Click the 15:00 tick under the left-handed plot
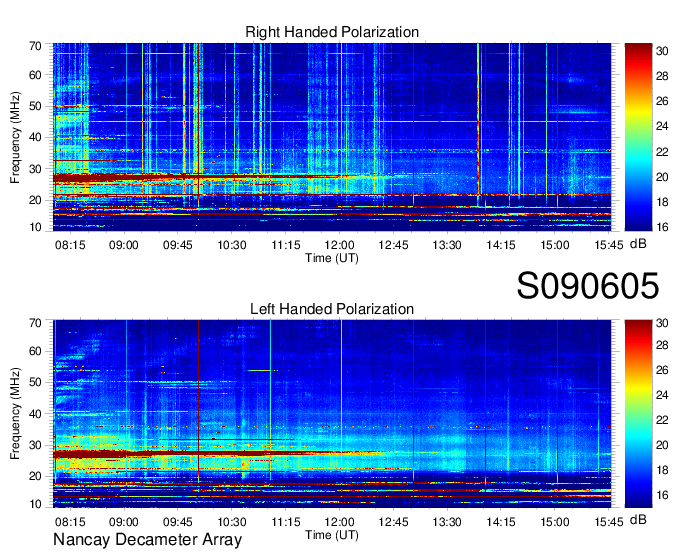 [x=555, y=522]
